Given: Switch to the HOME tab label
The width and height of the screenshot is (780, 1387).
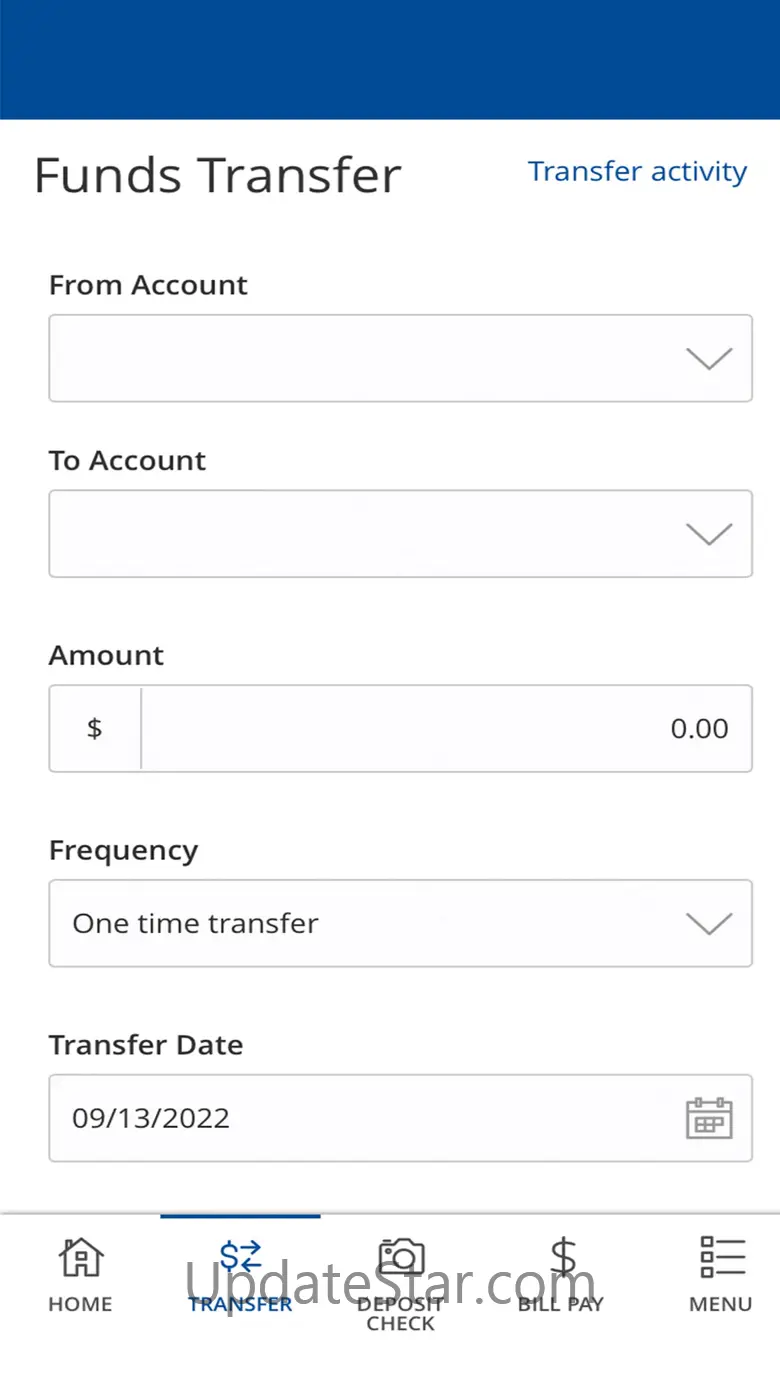Looking at the screenshot, I should tap(80, 1304).
